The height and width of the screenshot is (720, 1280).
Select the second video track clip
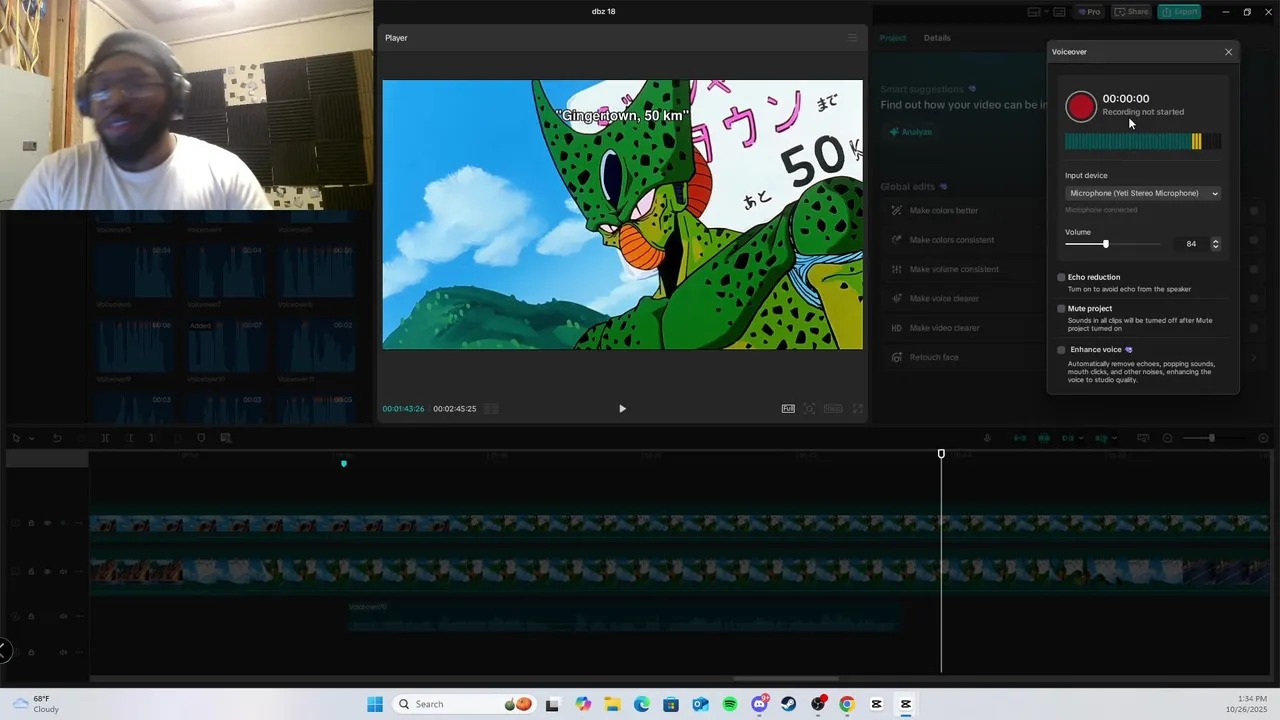[x=679, y=571]
